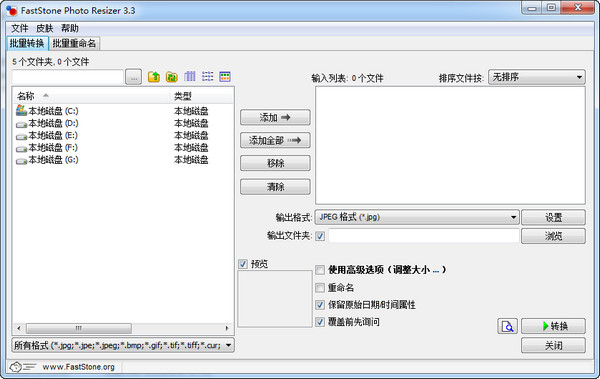Click the 设置 button
This screenshot has width=600, height=379.
553,217
